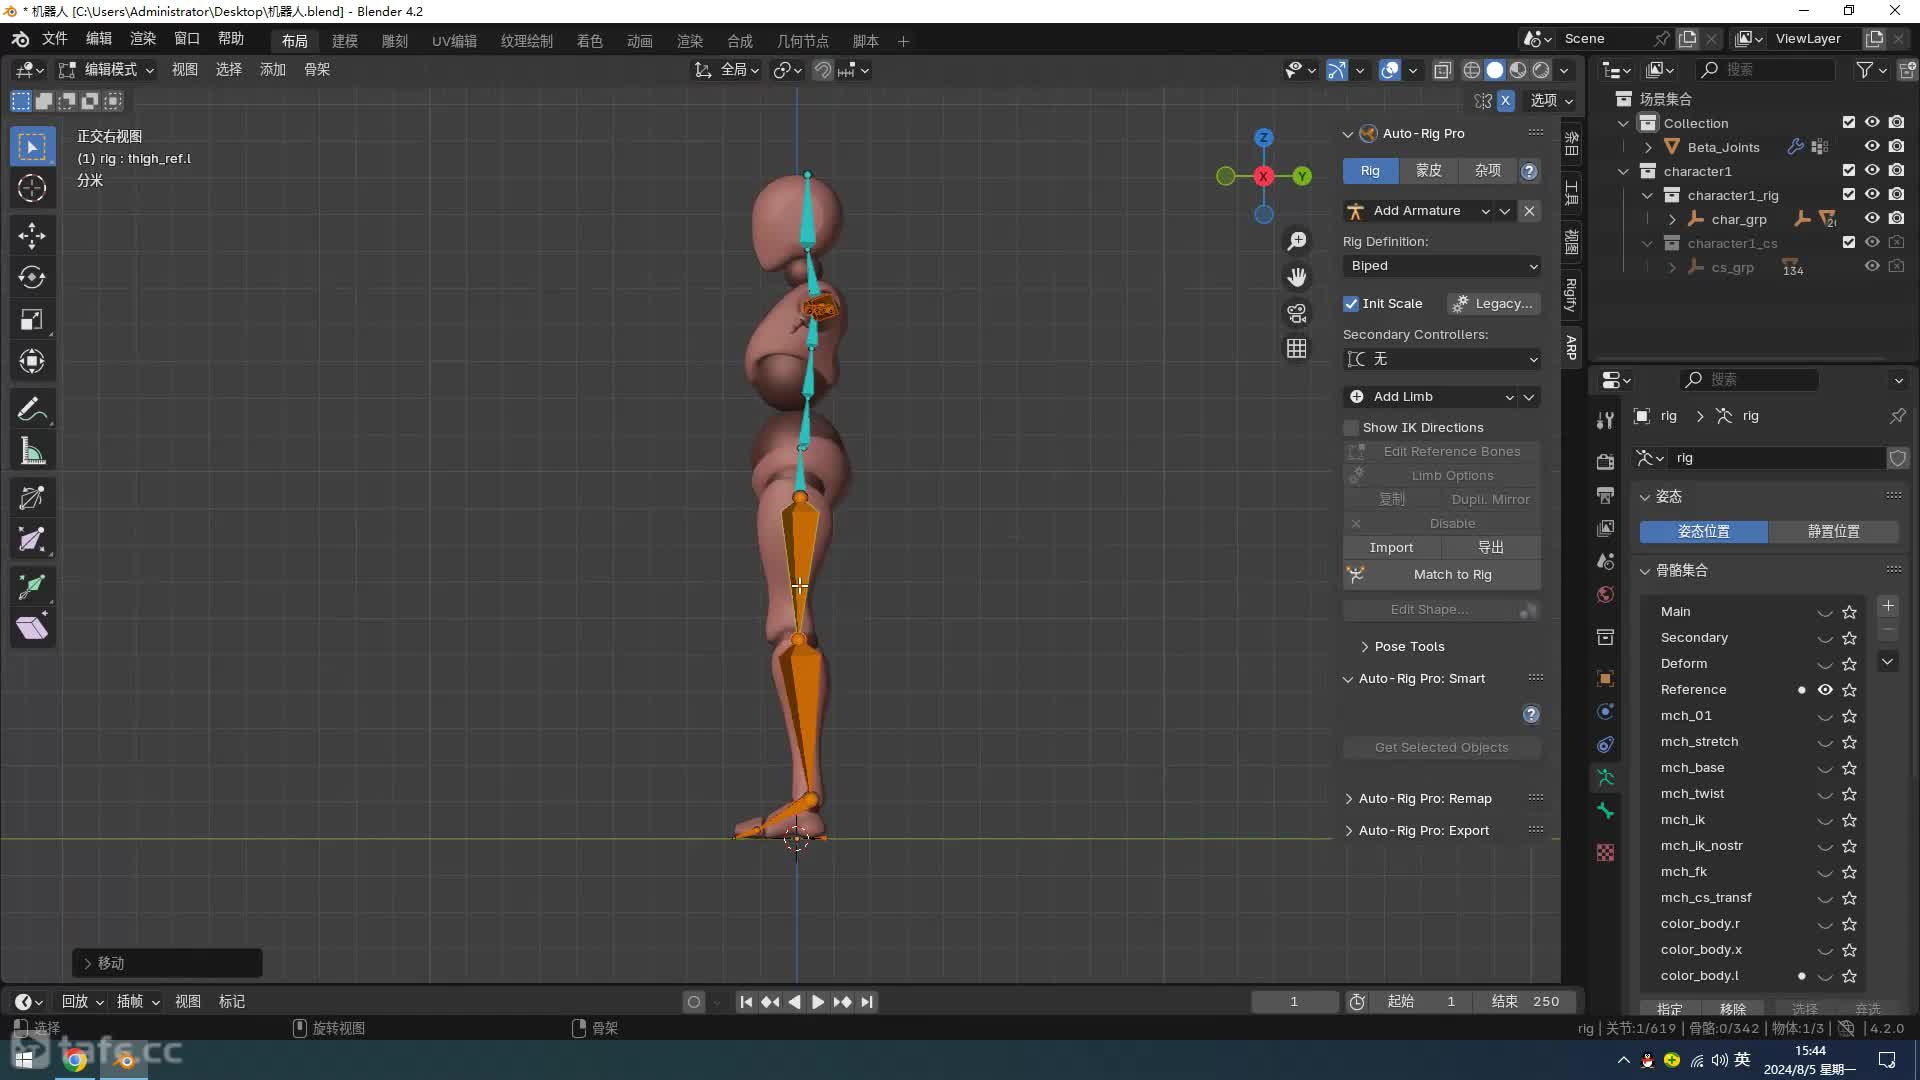Open the Render properties tab

(1605, 461)
